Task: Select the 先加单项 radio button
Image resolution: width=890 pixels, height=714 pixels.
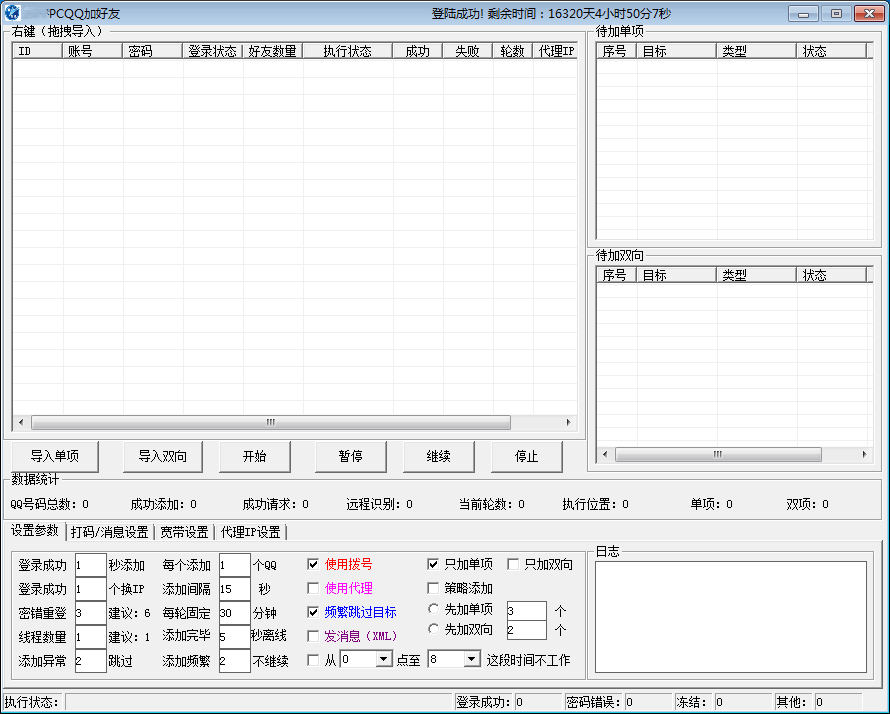Action: point(433,609)
